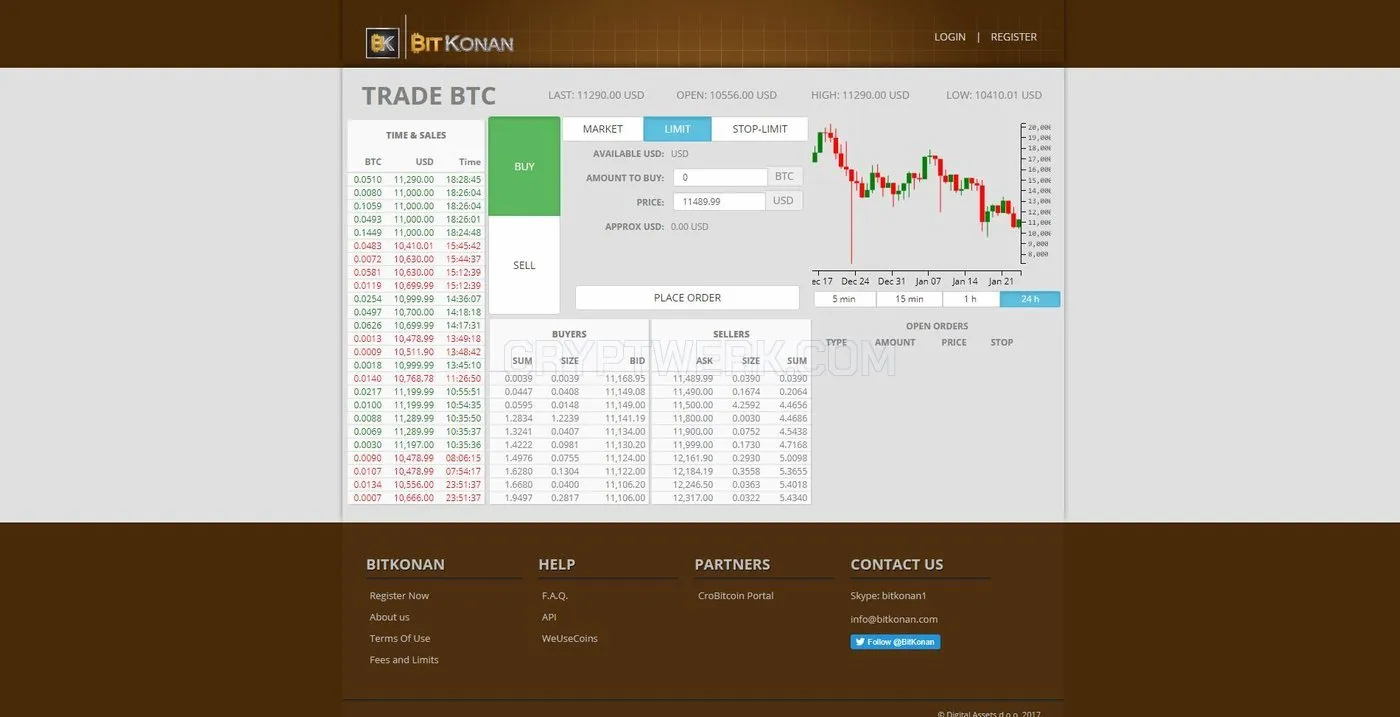
Task: Select the SELL side toggle
Action: (x=524, y=265)
